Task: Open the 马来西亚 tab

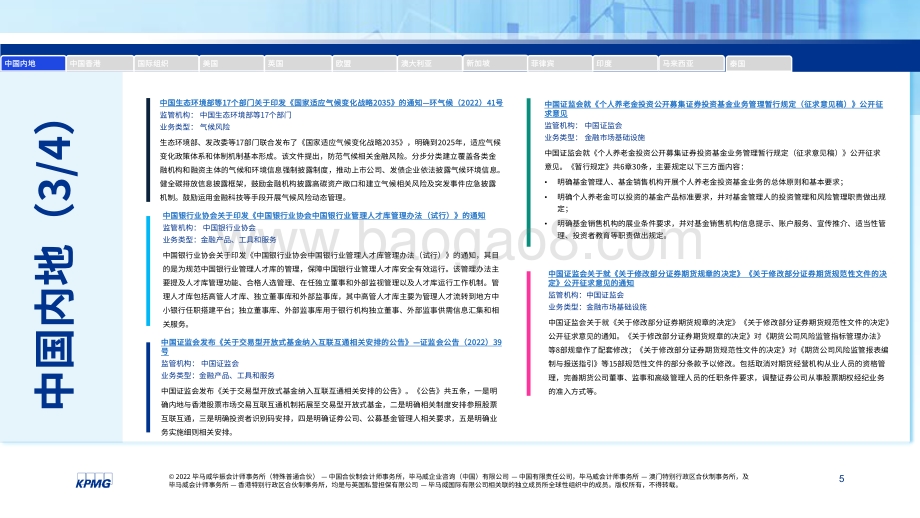Action: pos(692,63)
